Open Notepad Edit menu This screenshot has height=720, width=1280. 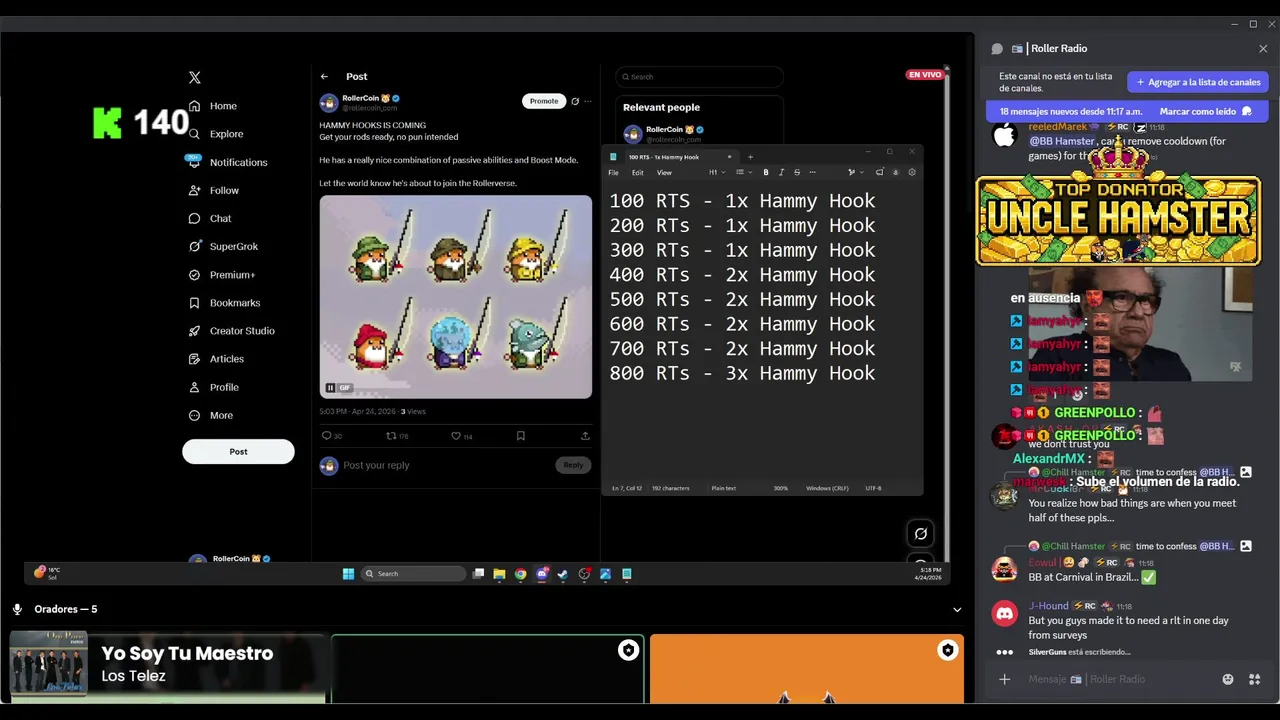(638, 172)
